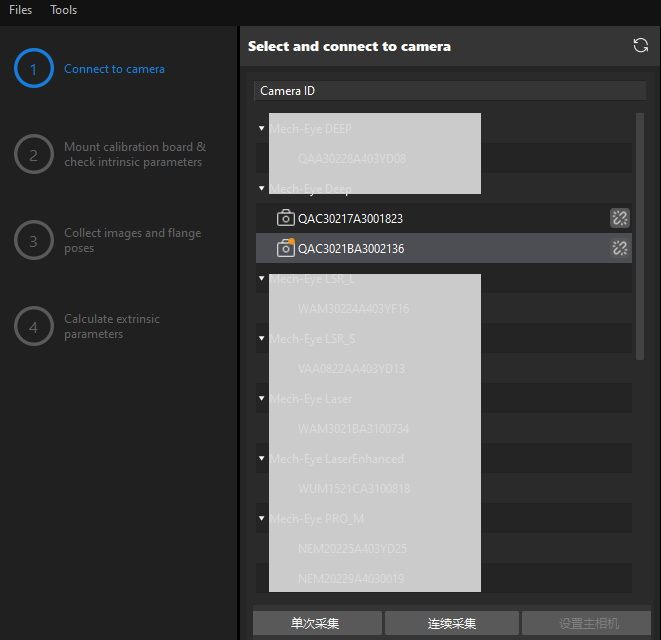This screenshot has height=640, width=661.
Task: Collapse the Mech-Eye Deep group arrow
Action: [x=261, y=188]
